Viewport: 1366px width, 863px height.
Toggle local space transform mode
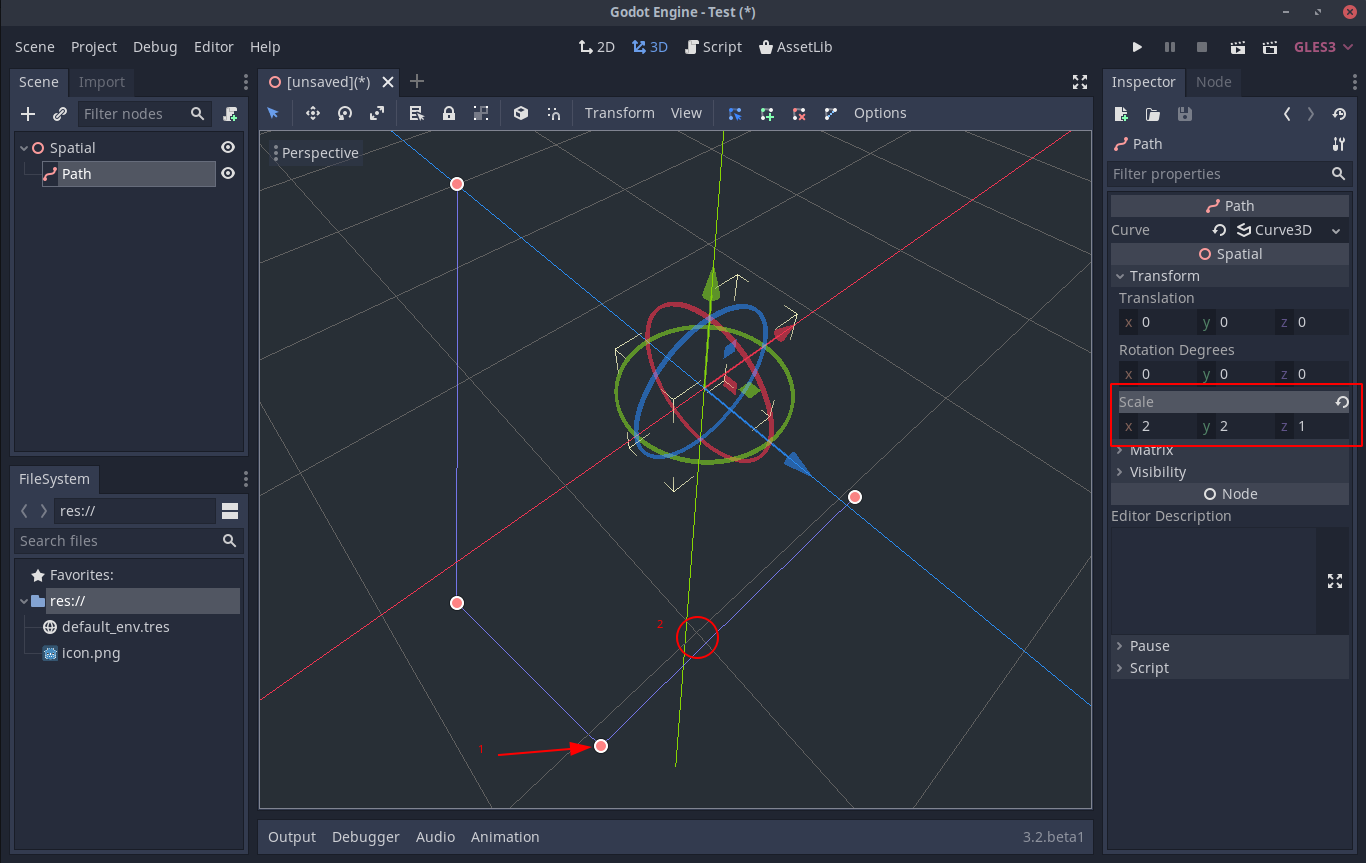tap(519, 113)
